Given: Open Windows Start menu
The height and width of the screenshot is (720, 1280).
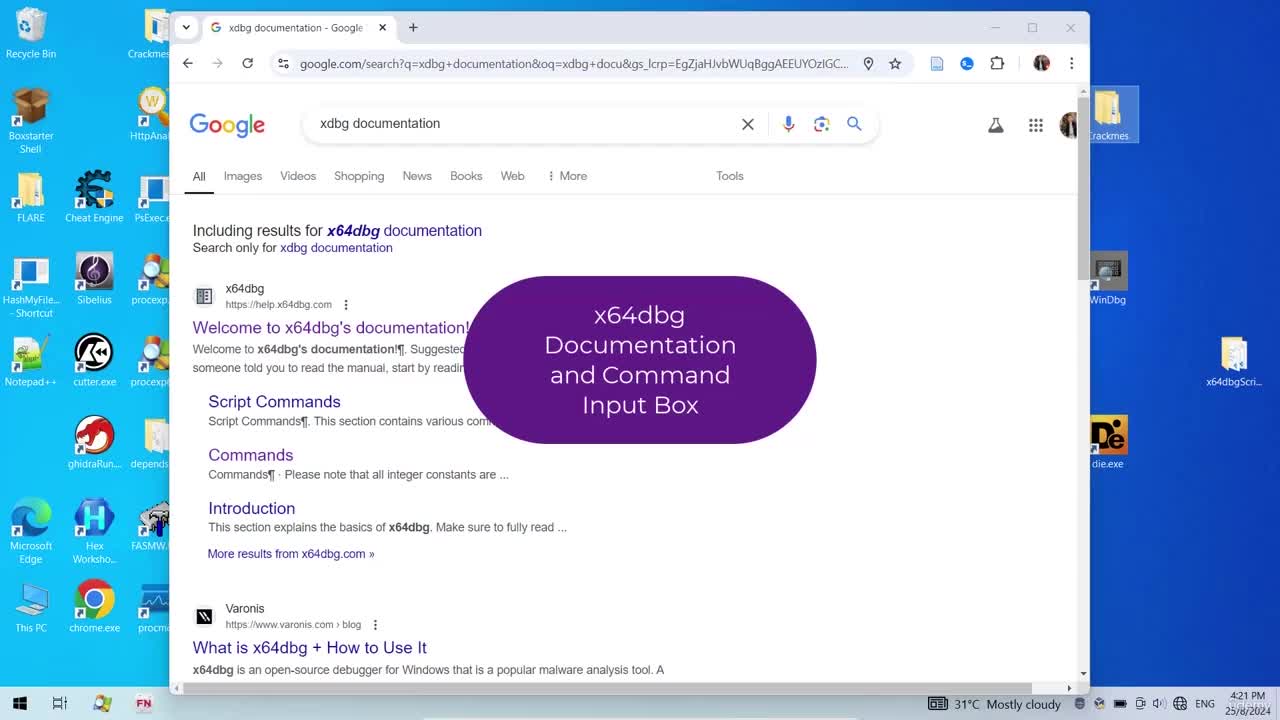Looking at the screenshot, I should tap(19, 703).
